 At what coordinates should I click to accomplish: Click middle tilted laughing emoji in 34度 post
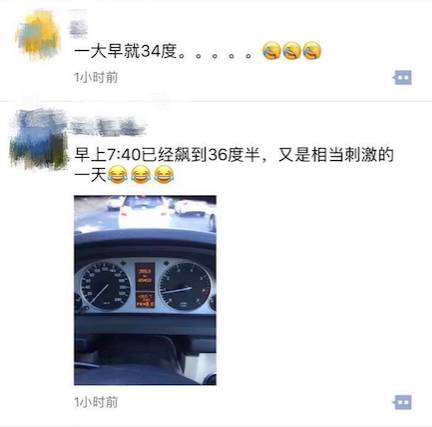click(292, 51)
